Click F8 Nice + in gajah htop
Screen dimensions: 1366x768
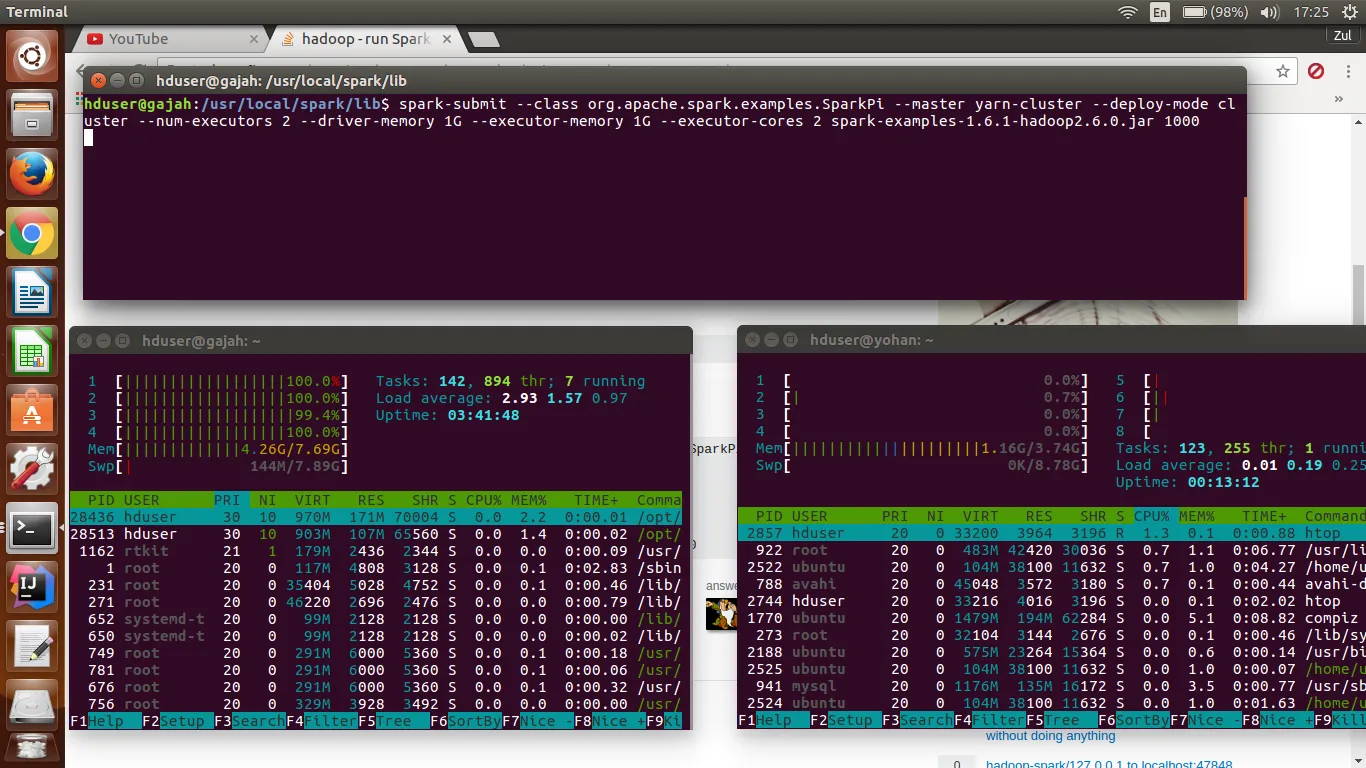point(609,721)
